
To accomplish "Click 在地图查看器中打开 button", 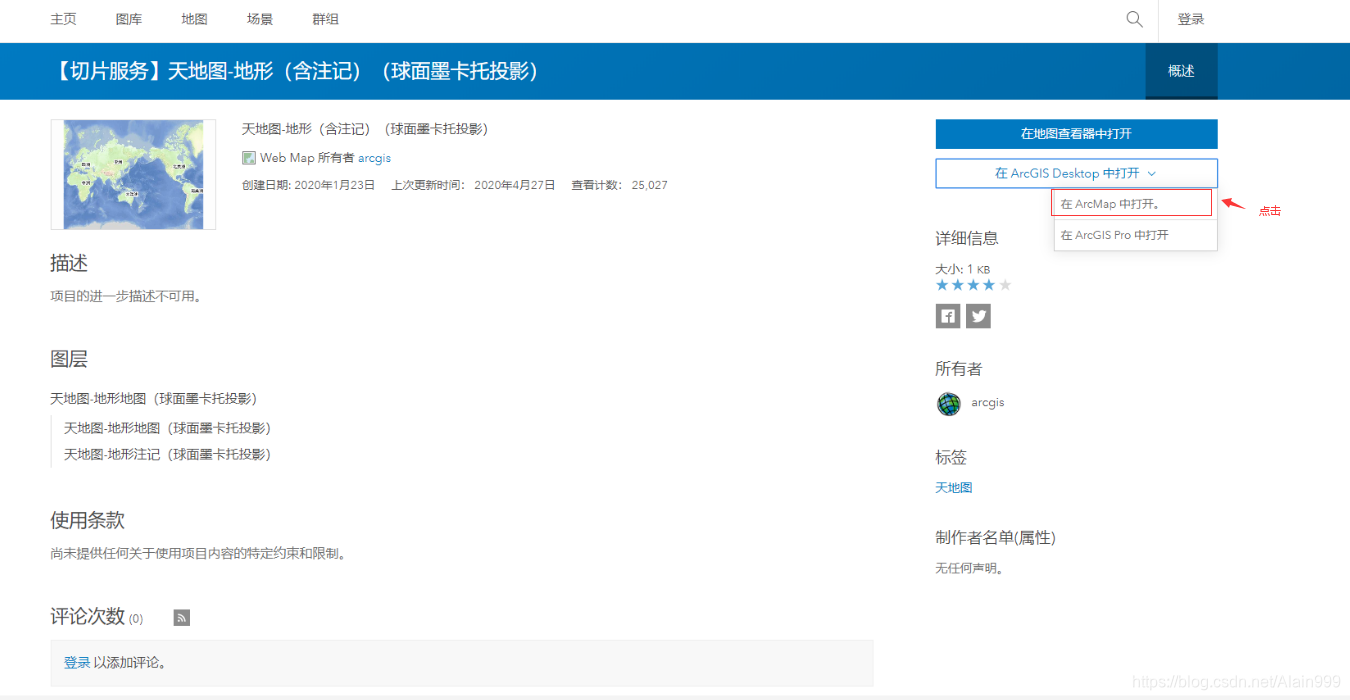I will pos(1076,134).
